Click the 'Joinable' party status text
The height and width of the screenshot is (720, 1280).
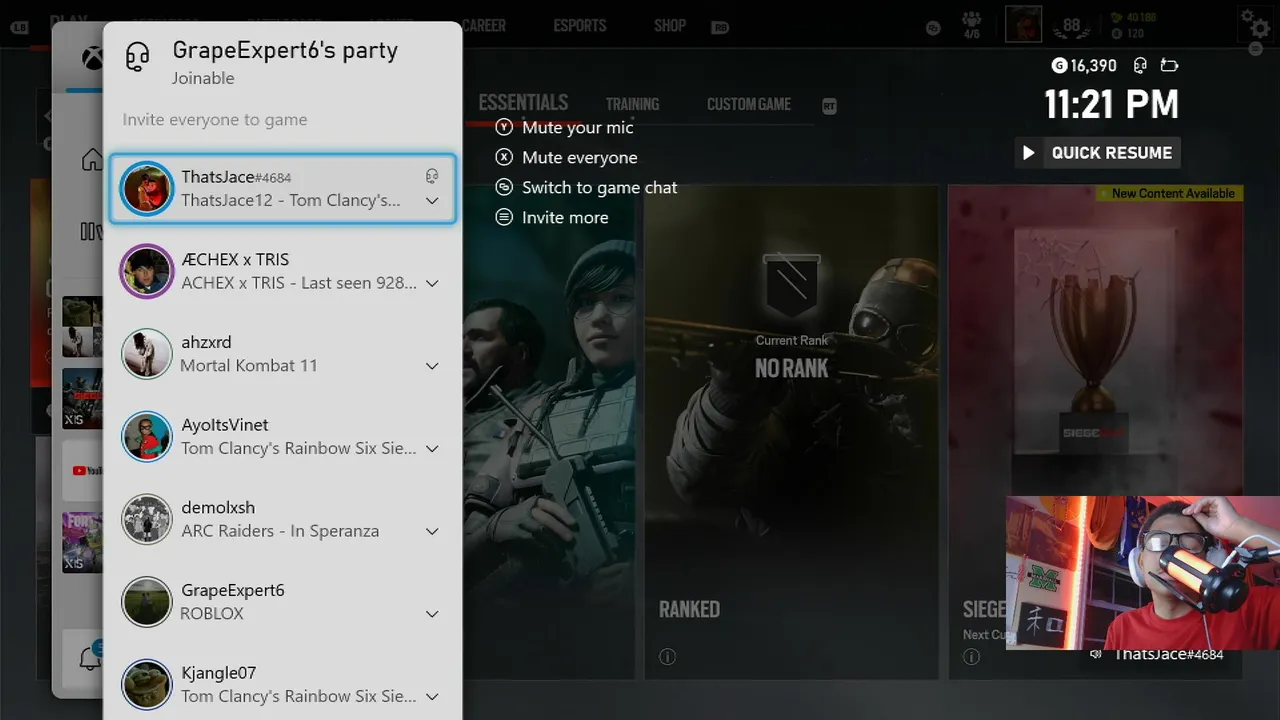(203, 78)
